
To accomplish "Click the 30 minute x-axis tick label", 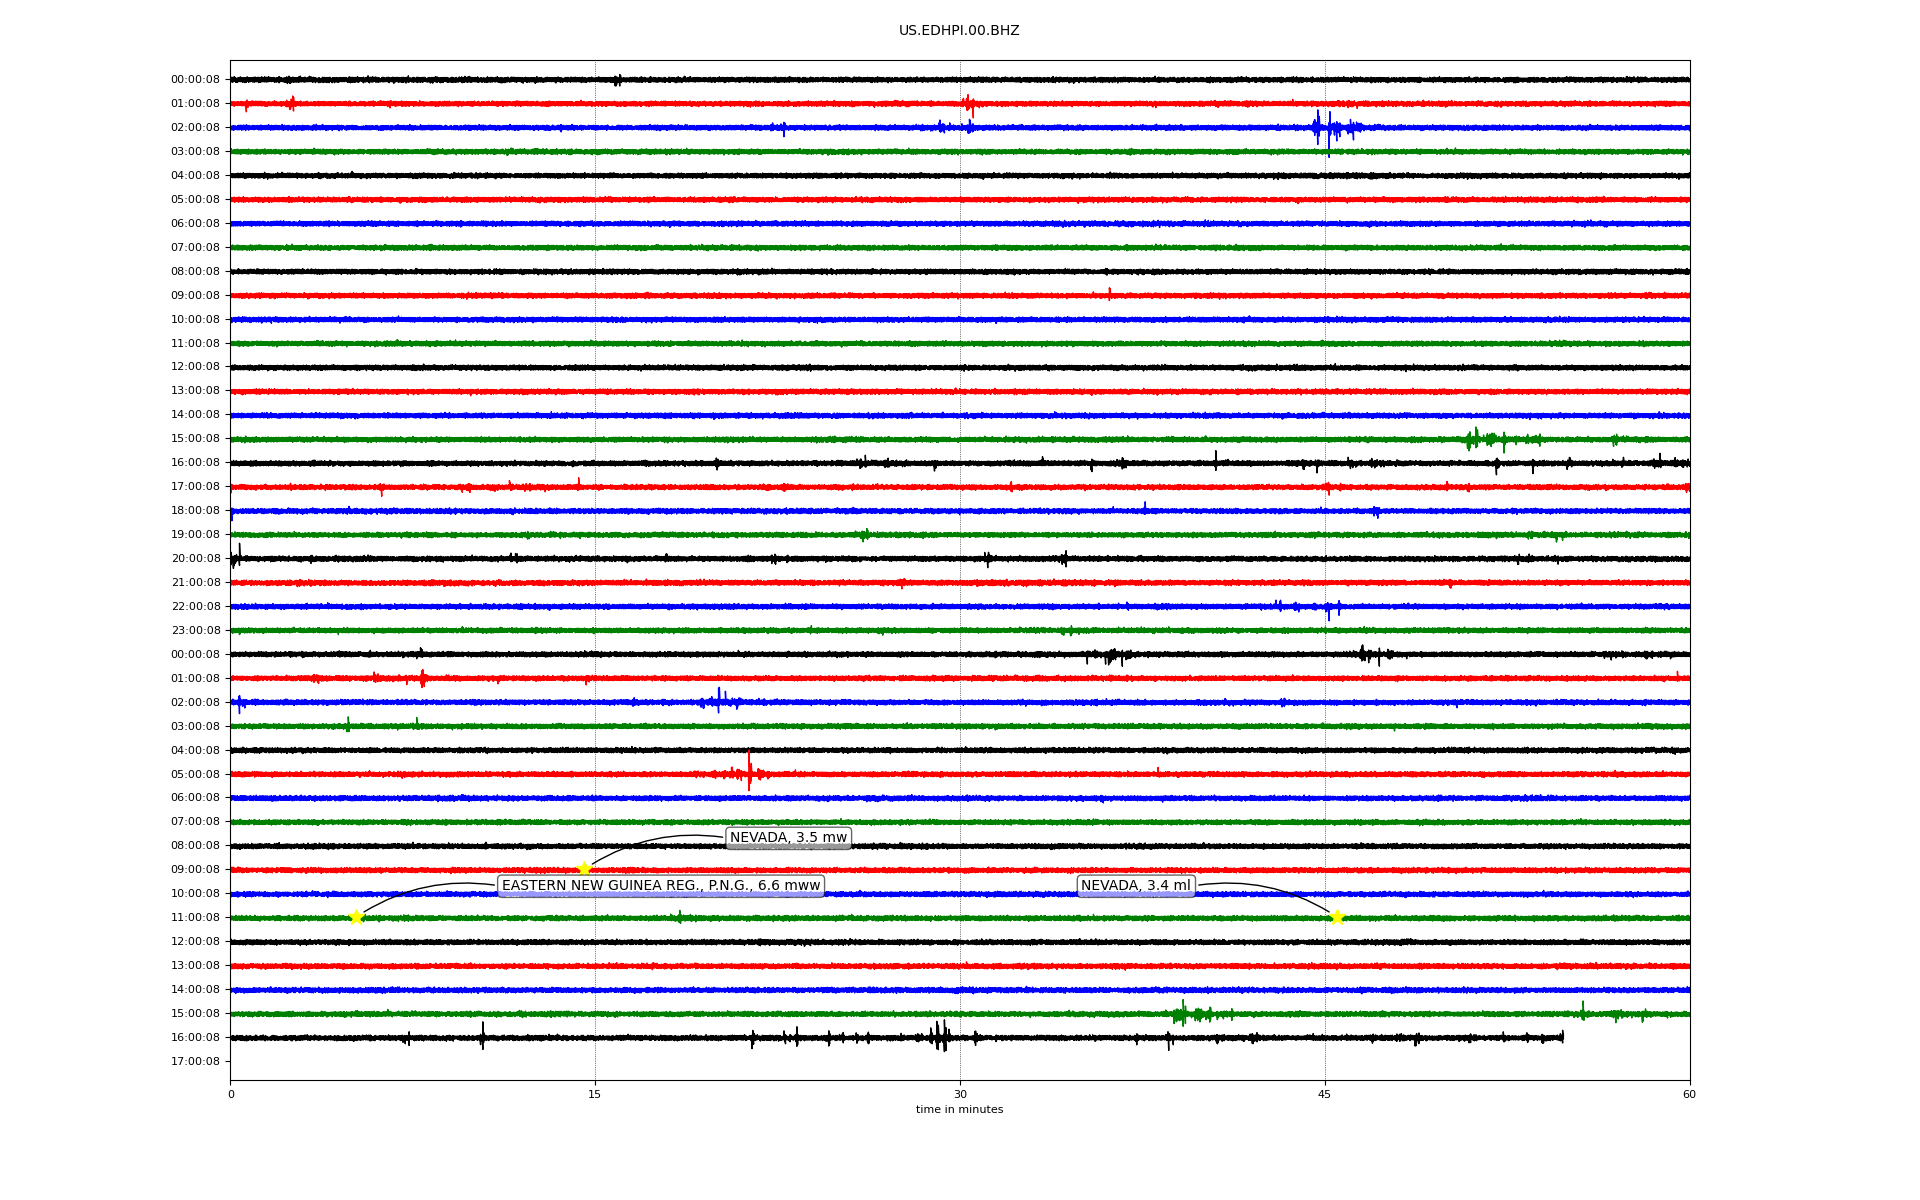I will tap(960, 1094).
